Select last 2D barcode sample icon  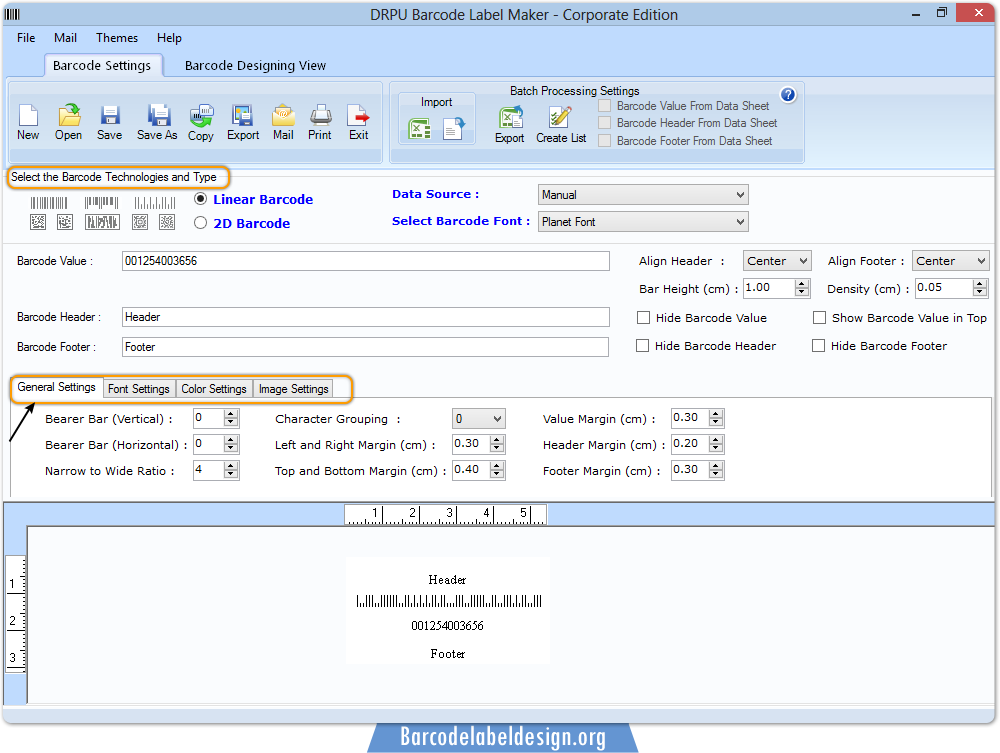[x=167, y=222]
